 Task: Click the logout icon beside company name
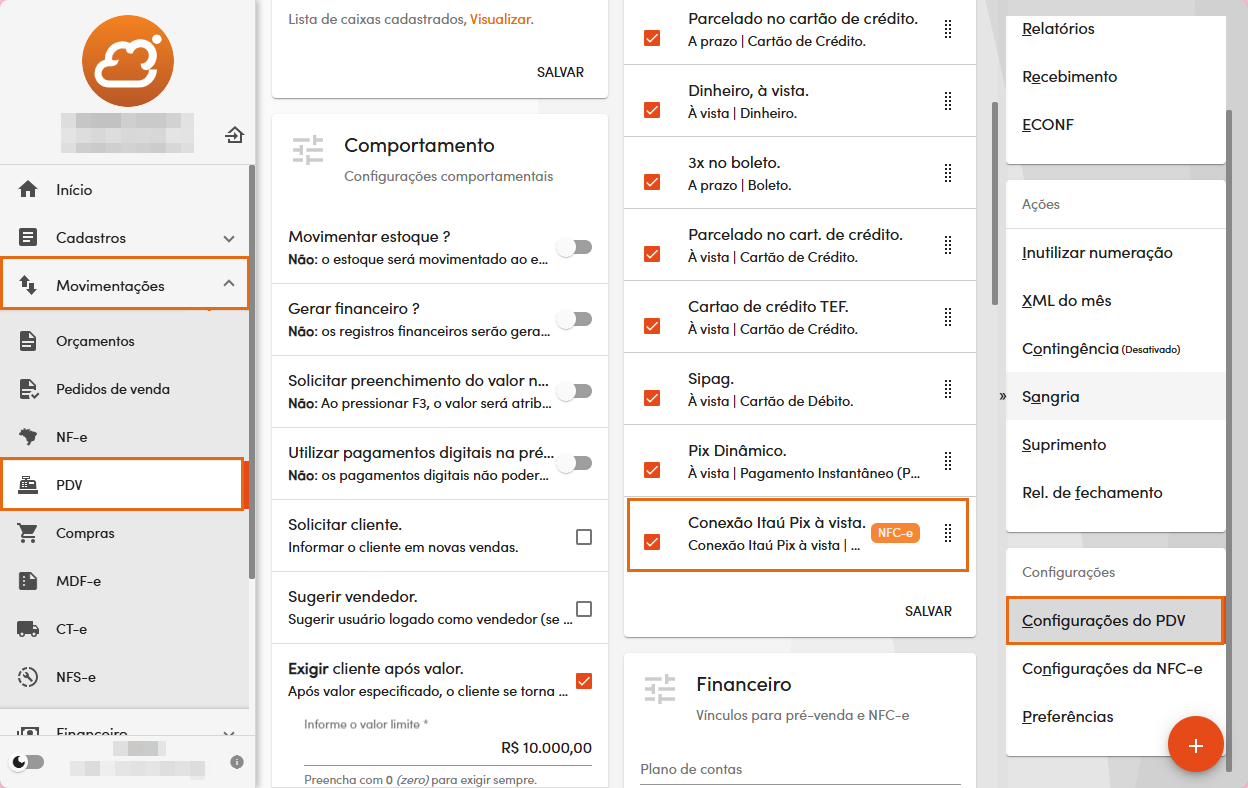point(234,135)
